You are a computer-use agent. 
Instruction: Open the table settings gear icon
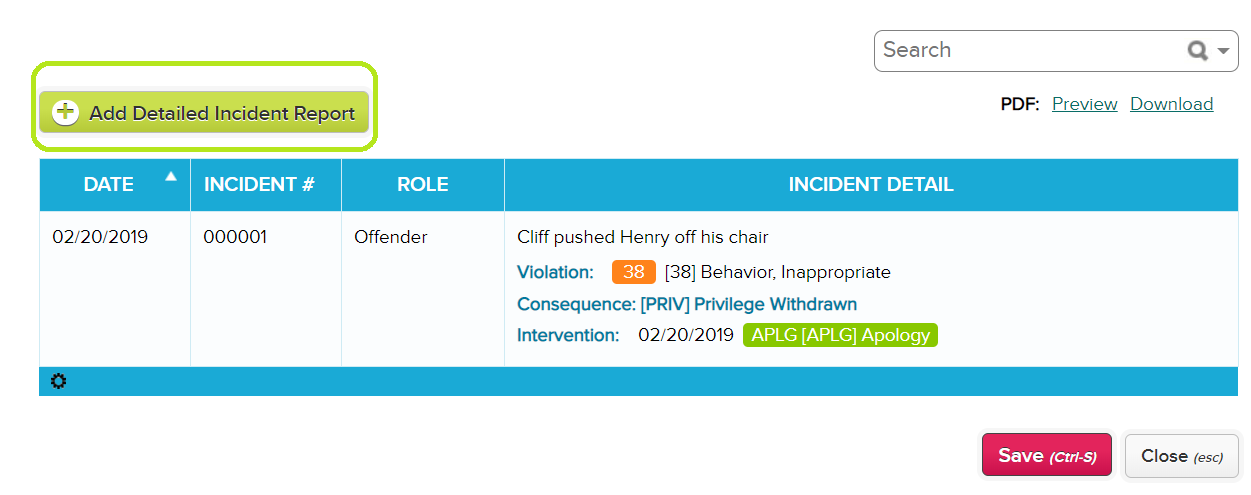[58, 381]
